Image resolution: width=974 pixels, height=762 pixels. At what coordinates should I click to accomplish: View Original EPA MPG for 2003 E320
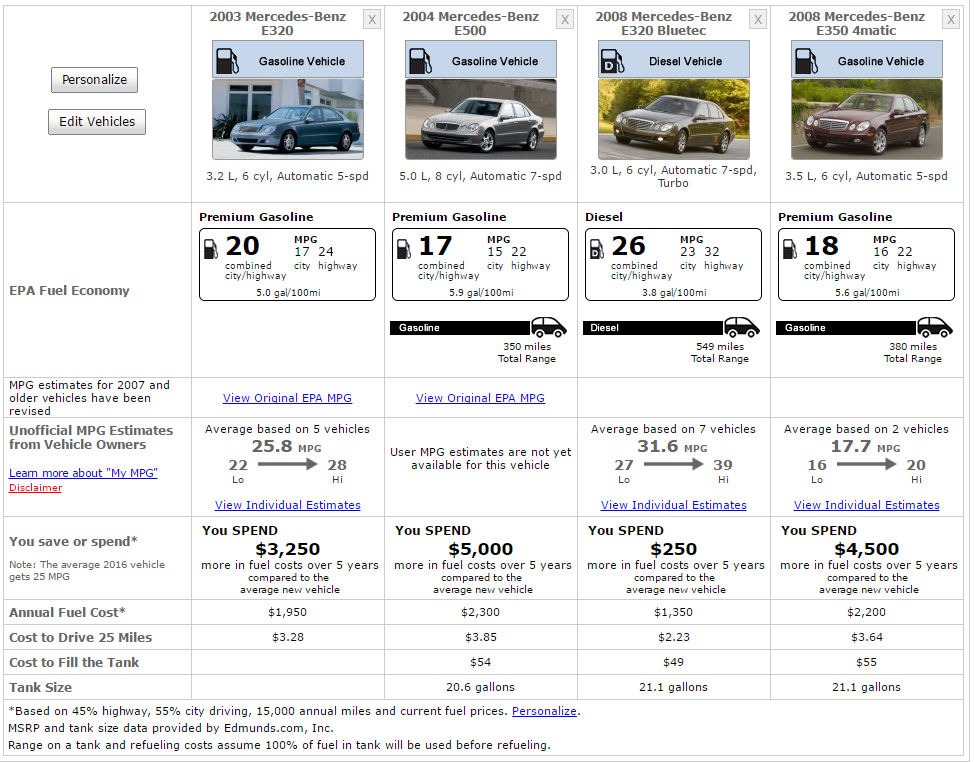click(x=287, y=398)
